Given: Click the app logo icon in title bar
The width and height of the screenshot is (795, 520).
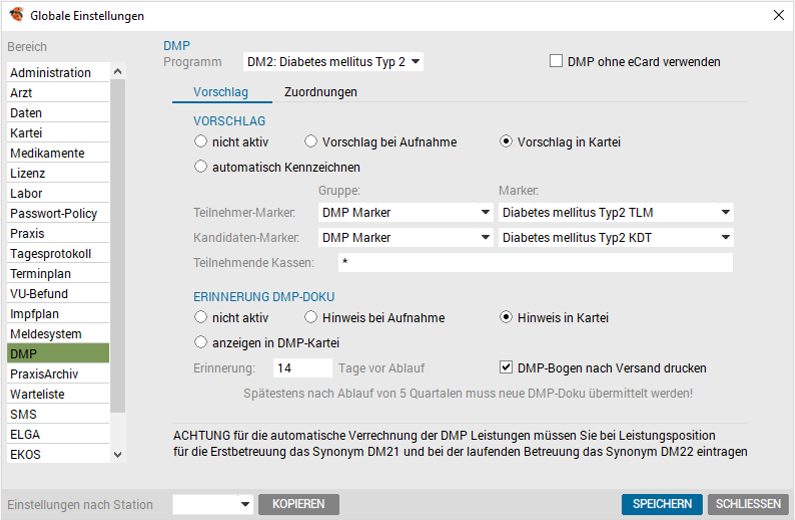Looking at the screenshot, I should 16,15.
